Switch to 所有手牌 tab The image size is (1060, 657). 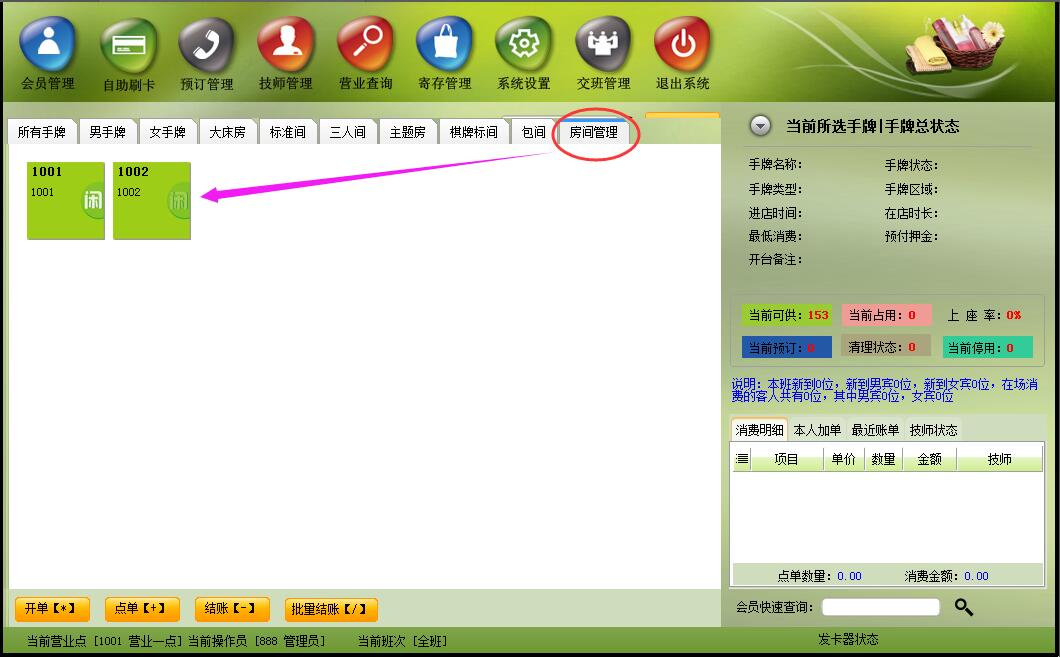click(x=42, y=132)
